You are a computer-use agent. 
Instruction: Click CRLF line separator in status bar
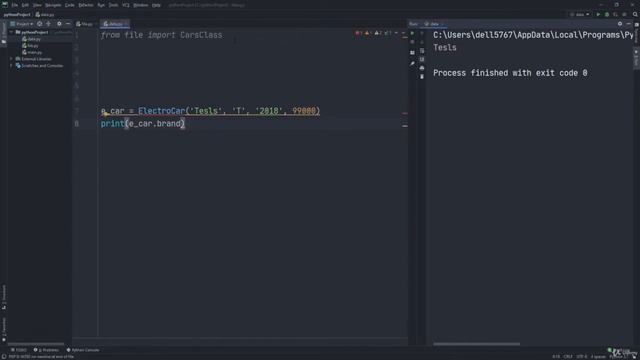pos(568,357)
